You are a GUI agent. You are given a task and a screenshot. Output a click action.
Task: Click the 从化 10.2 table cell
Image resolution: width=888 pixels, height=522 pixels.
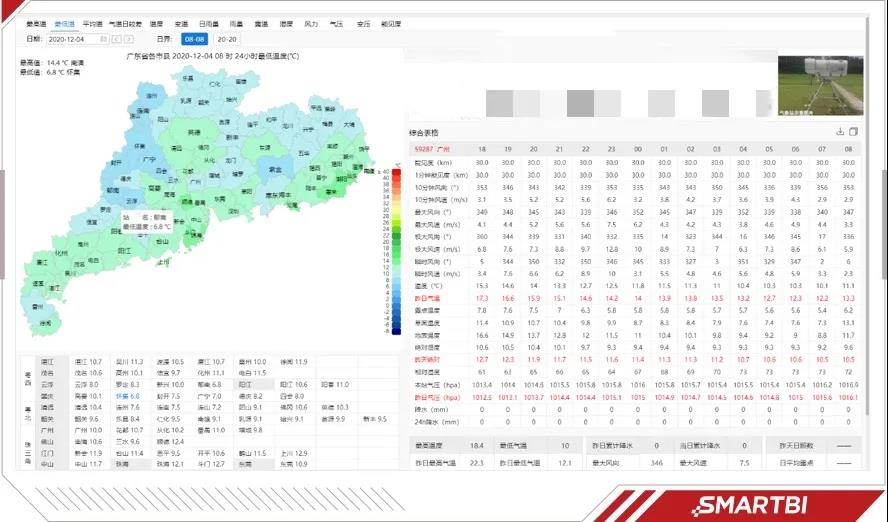[x=170, y=430]
